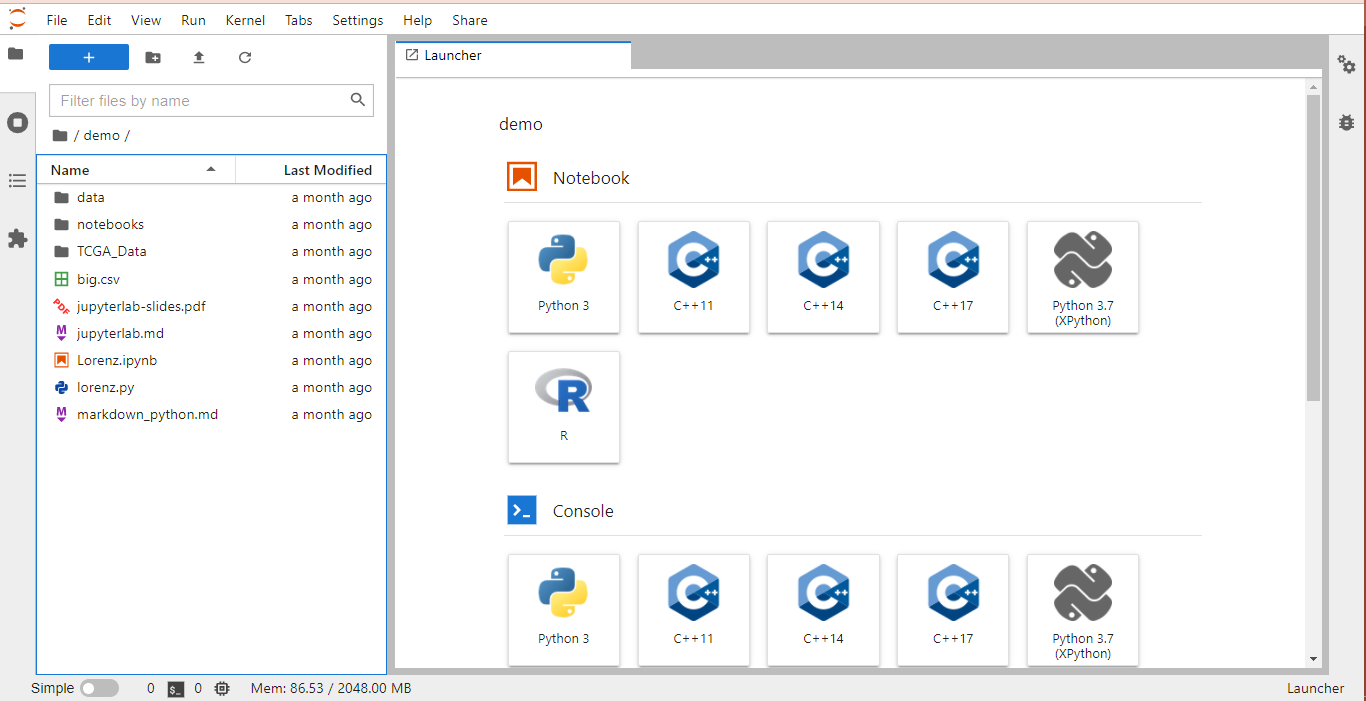This screenshot has height=701, width=1366.
Task: Open the Settings menu
Action: click(x=358, y=20)
